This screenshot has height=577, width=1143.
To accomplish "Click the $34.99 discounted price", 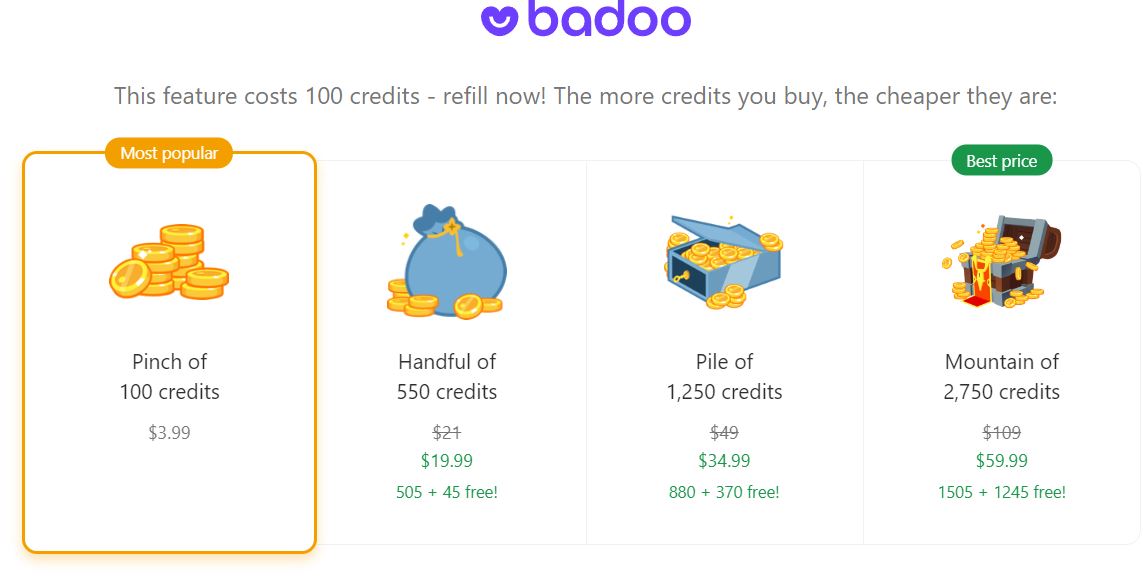I will pos(724,460).
